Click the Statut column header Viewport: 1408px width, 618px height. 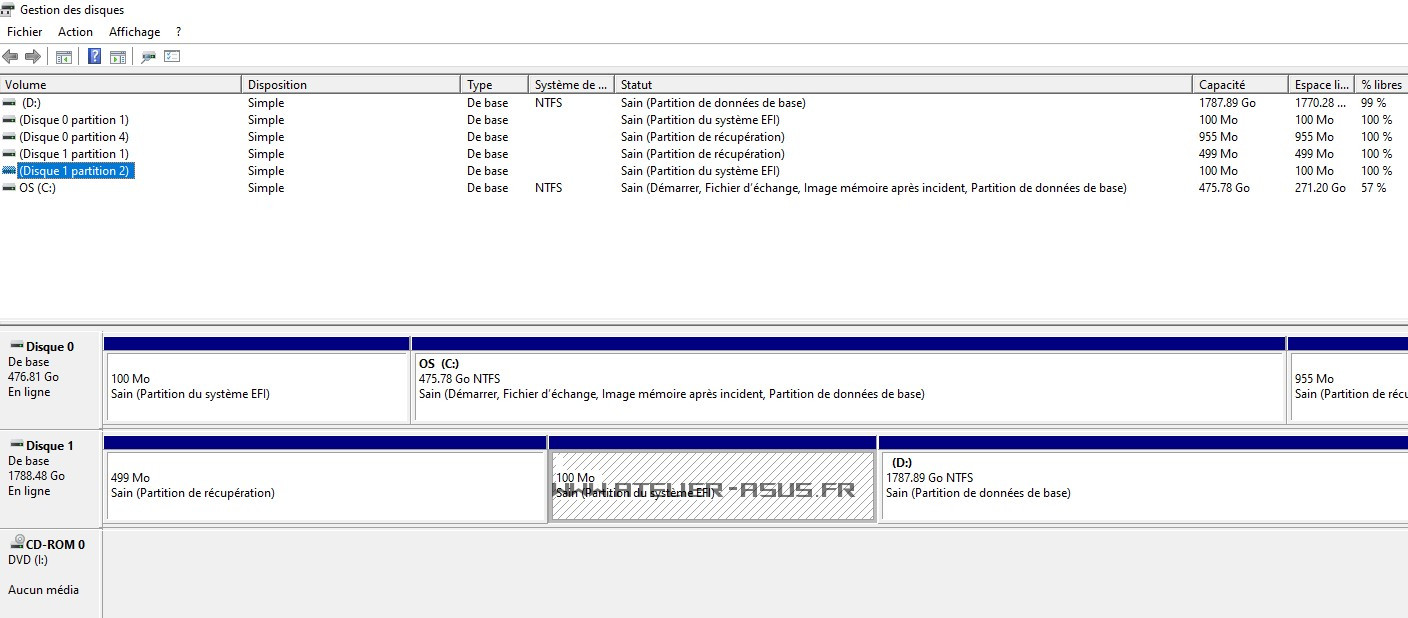(x=900, y=85)
